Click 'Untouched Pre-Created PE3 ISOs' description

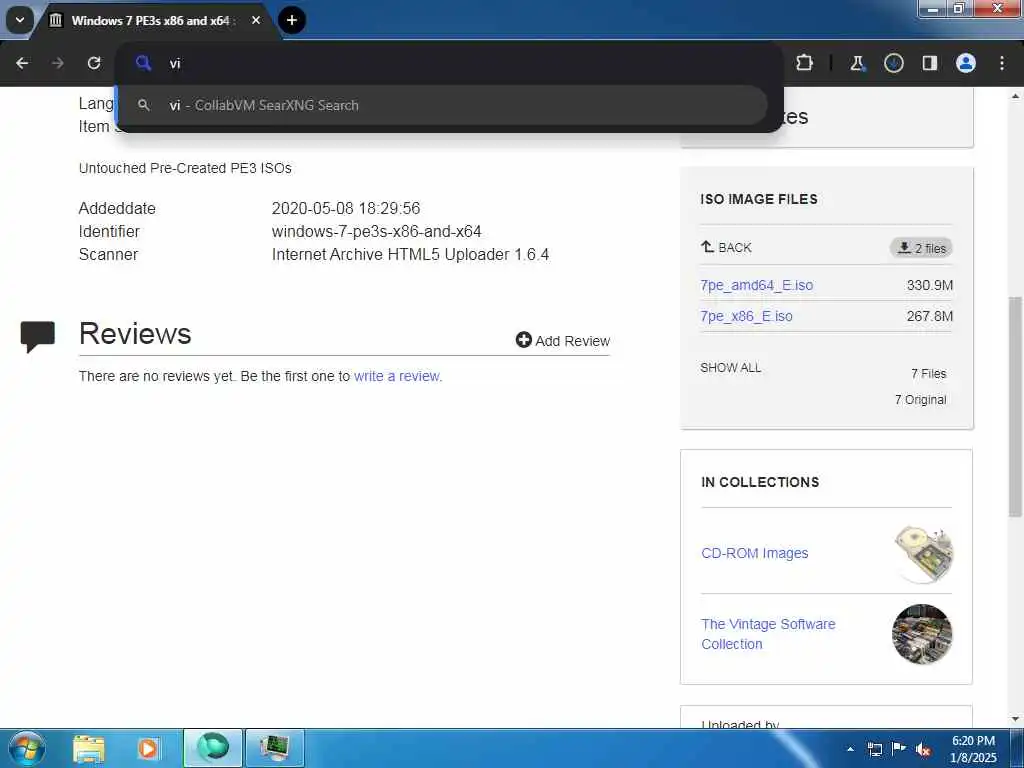(x=185, y=168)
